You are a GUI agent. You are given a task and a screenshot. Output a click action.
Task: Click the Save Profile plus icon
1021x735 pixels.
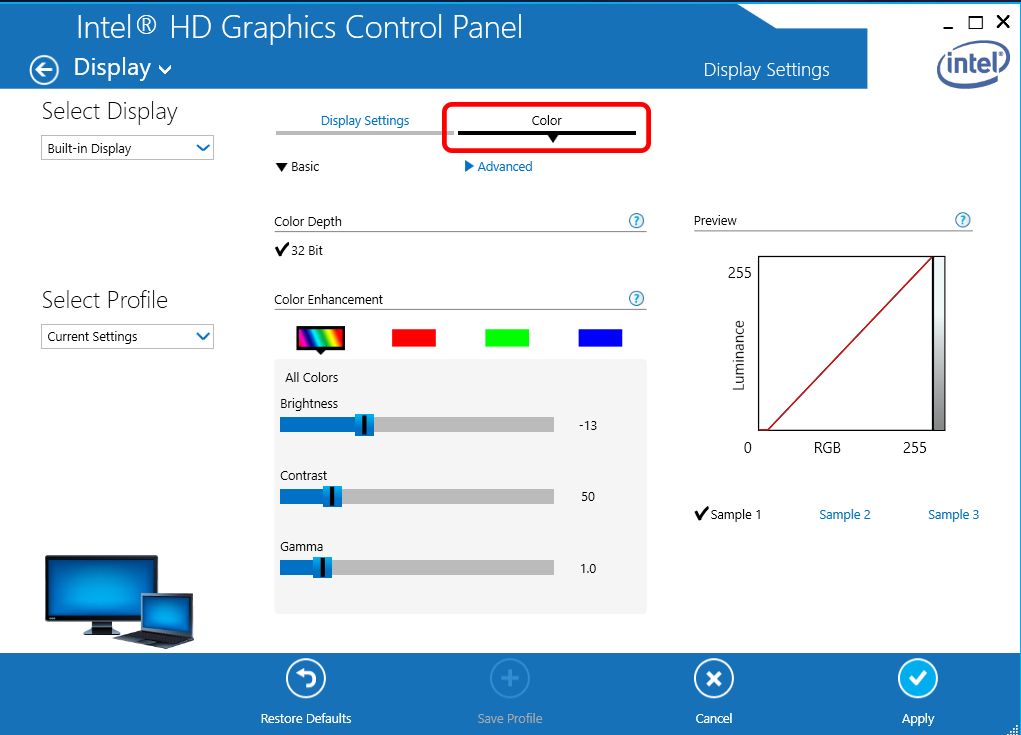coord(510,679)
